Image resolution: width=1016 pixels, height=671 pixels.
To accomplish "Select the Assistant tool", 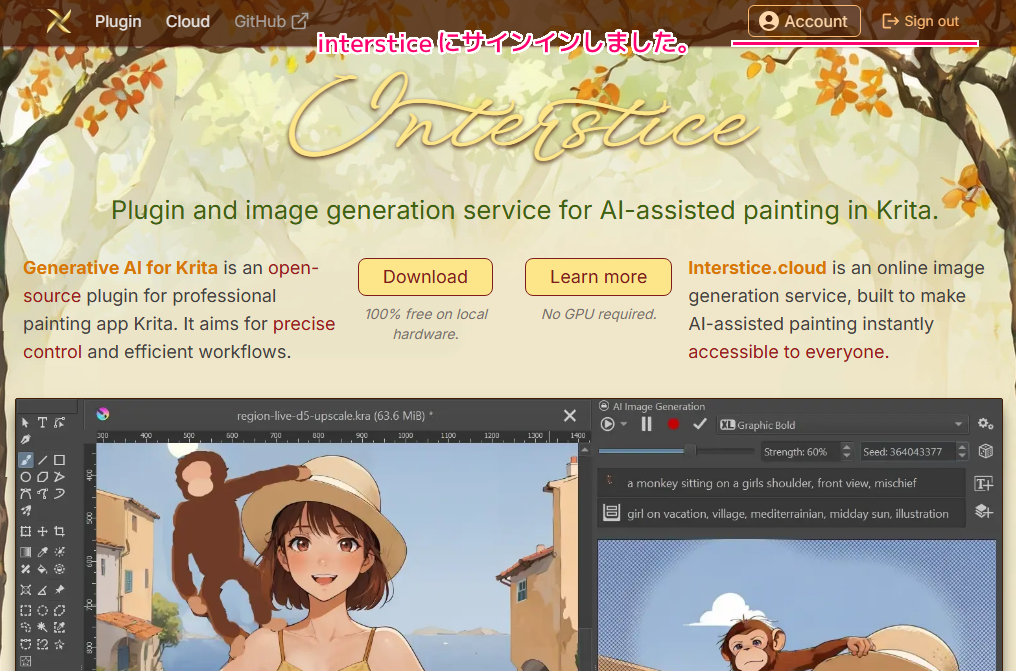I will tap(25, 589).
